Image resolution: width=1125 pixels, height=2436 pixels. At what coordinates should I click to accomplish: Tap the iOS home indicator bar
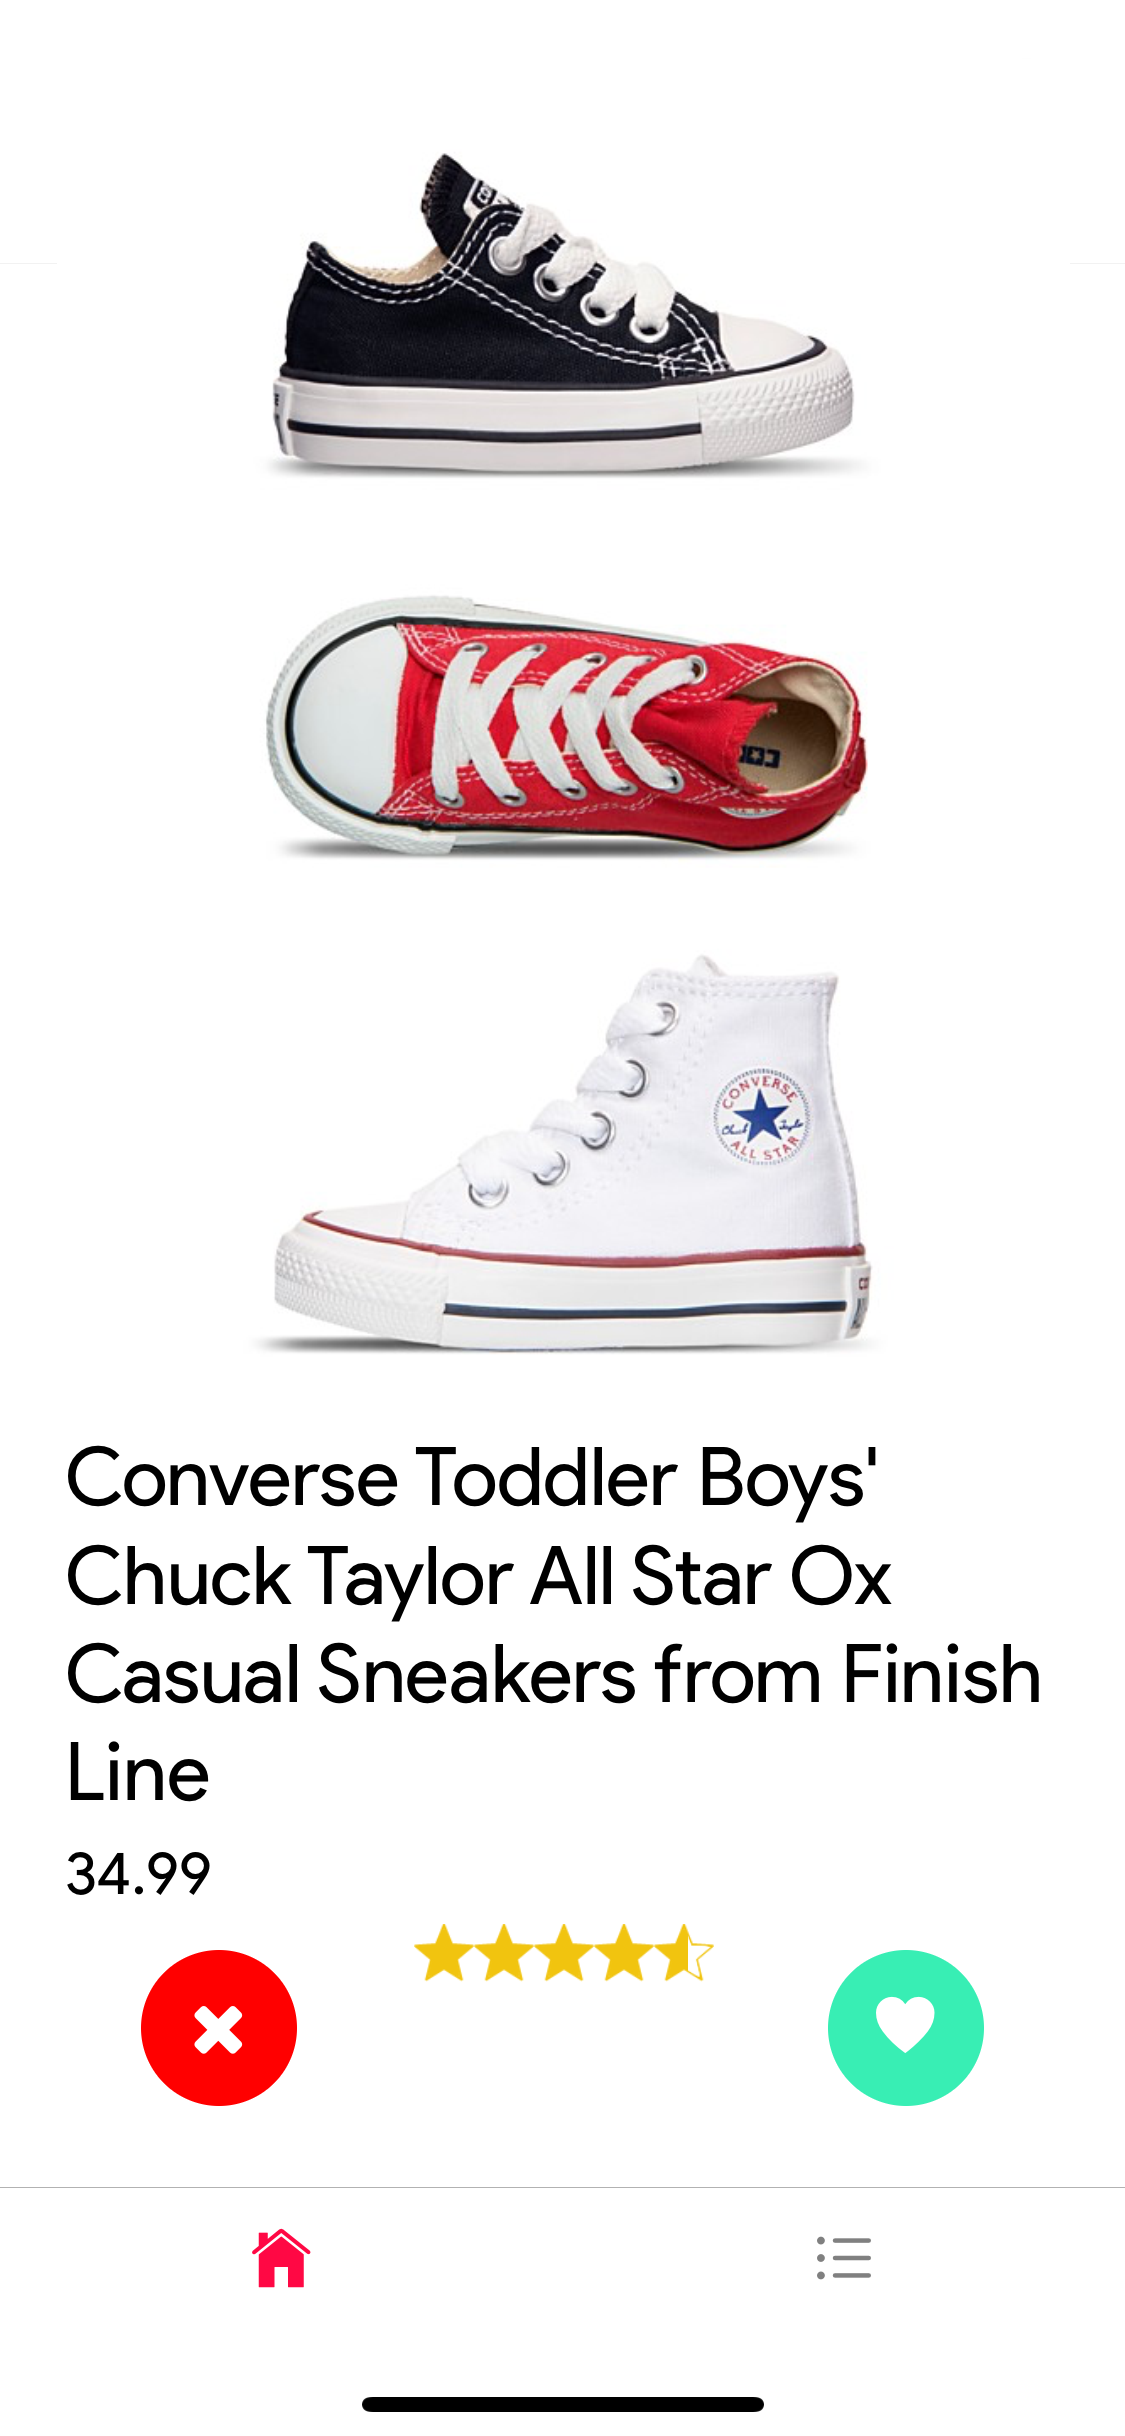pyautogui.click(x=563, y=2404)
